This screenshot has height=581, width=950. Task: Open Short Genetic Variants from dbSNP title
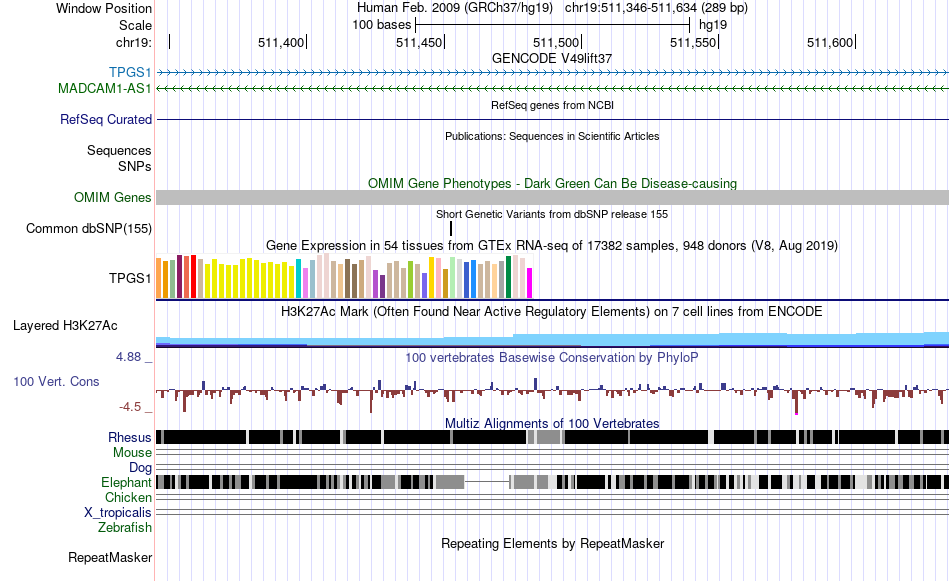(552, 214)
